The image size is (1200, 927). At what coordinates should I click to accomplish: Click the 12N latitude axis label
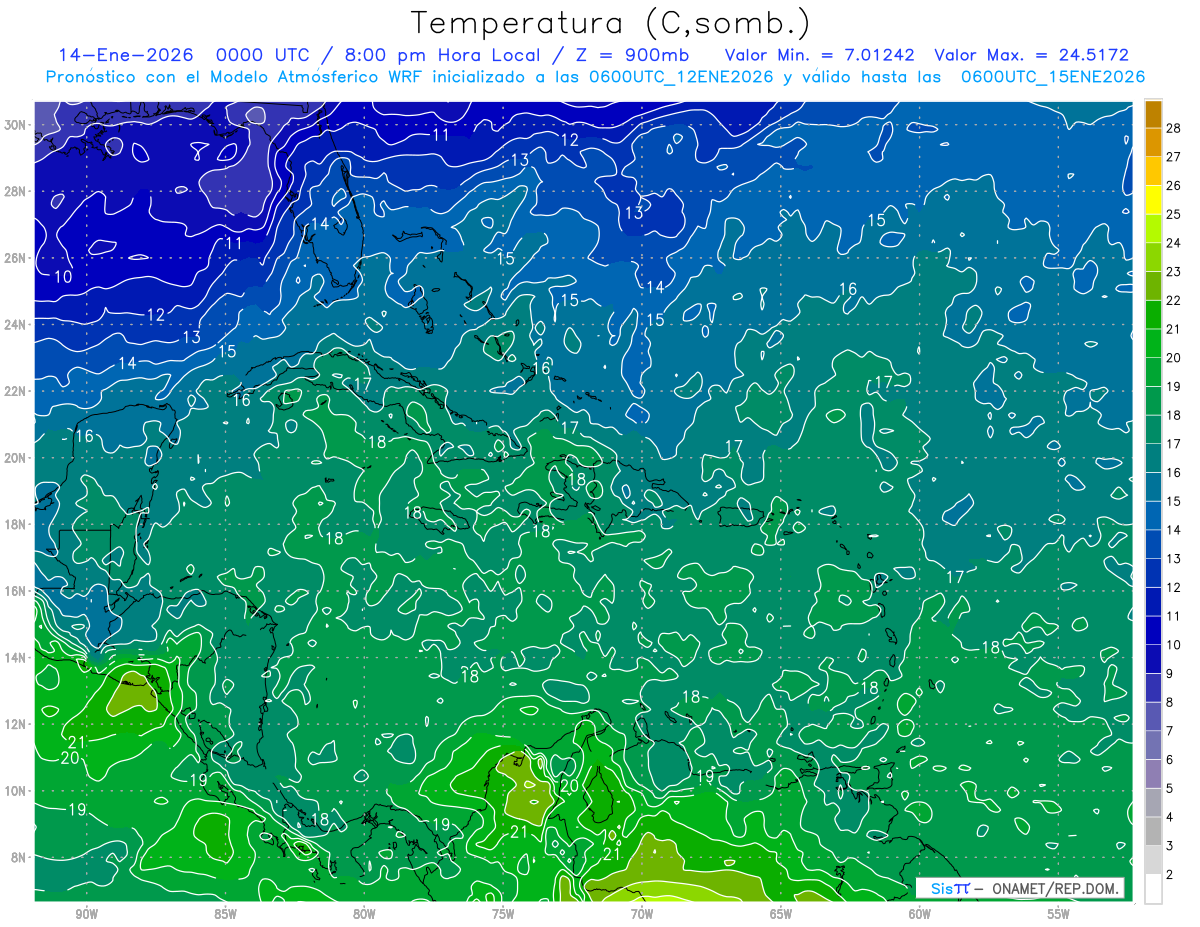pos(15,724)
